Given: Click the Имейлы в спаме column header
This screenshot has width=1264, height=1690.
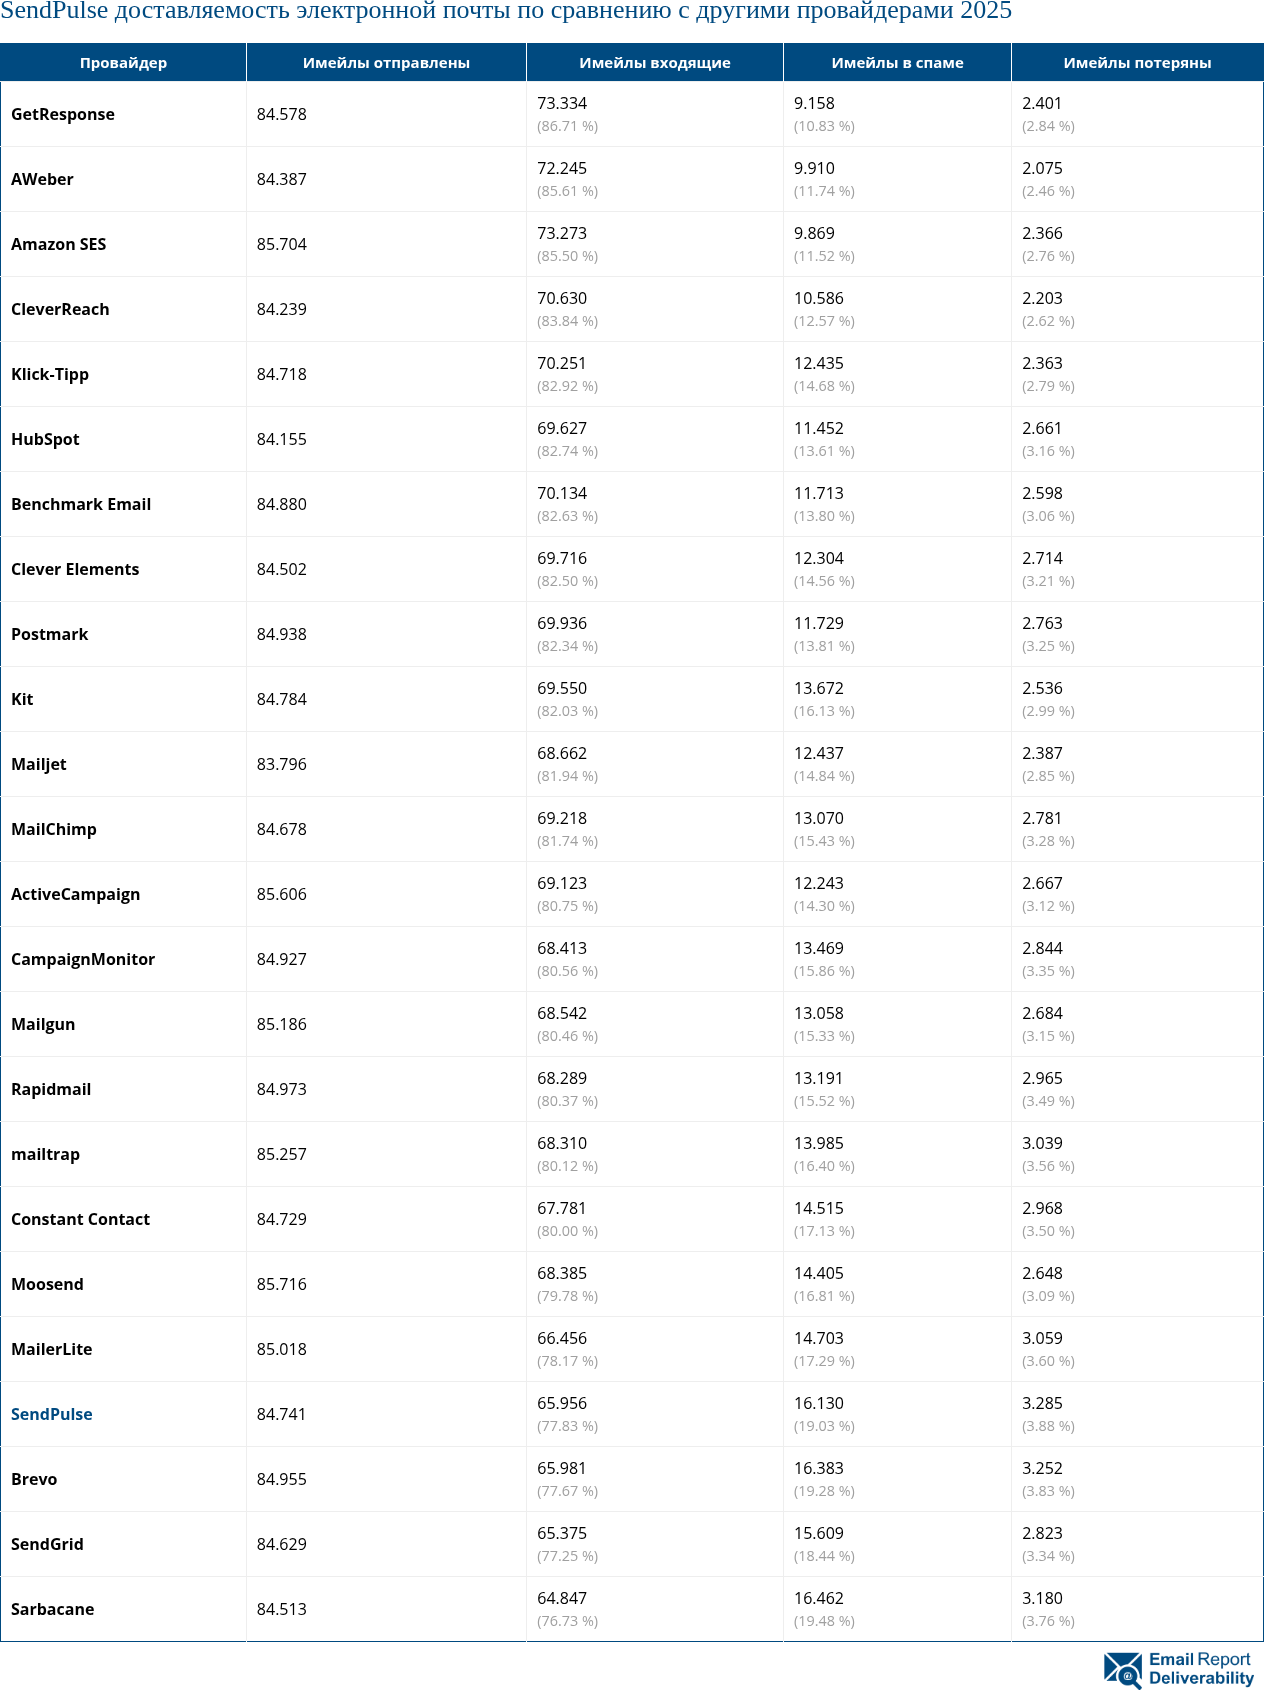Looking at the screenshot, I should 897,62.
